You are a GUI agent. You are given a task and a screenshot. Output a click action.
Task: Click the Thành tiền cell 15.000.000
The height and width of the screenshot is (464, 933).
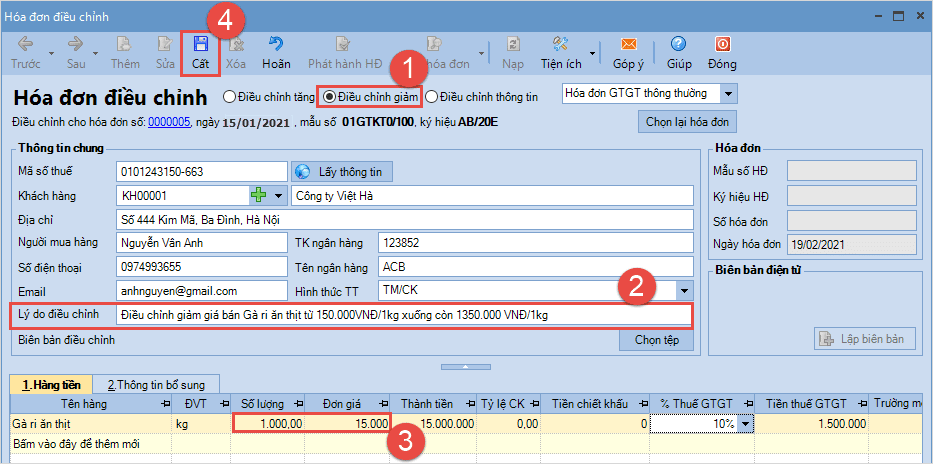click(434, 424)
